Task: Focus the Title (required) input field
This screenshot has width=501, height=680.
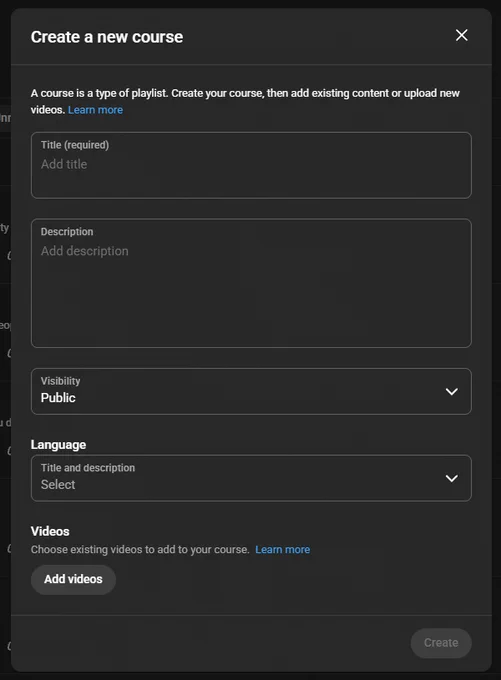Action: (x=251, y=165)
